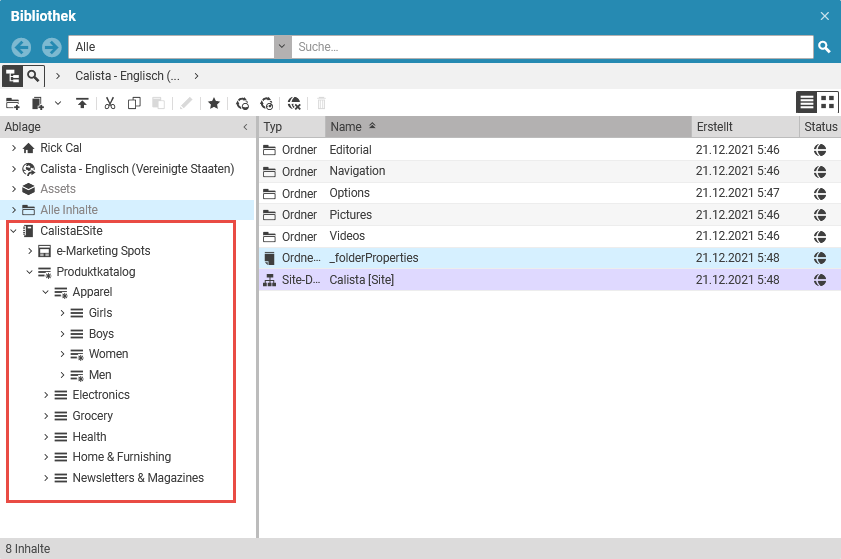The width and height of the screenshot is (841, 559).
Task: Expand the Electronics category node
Action: click(46, 395)
